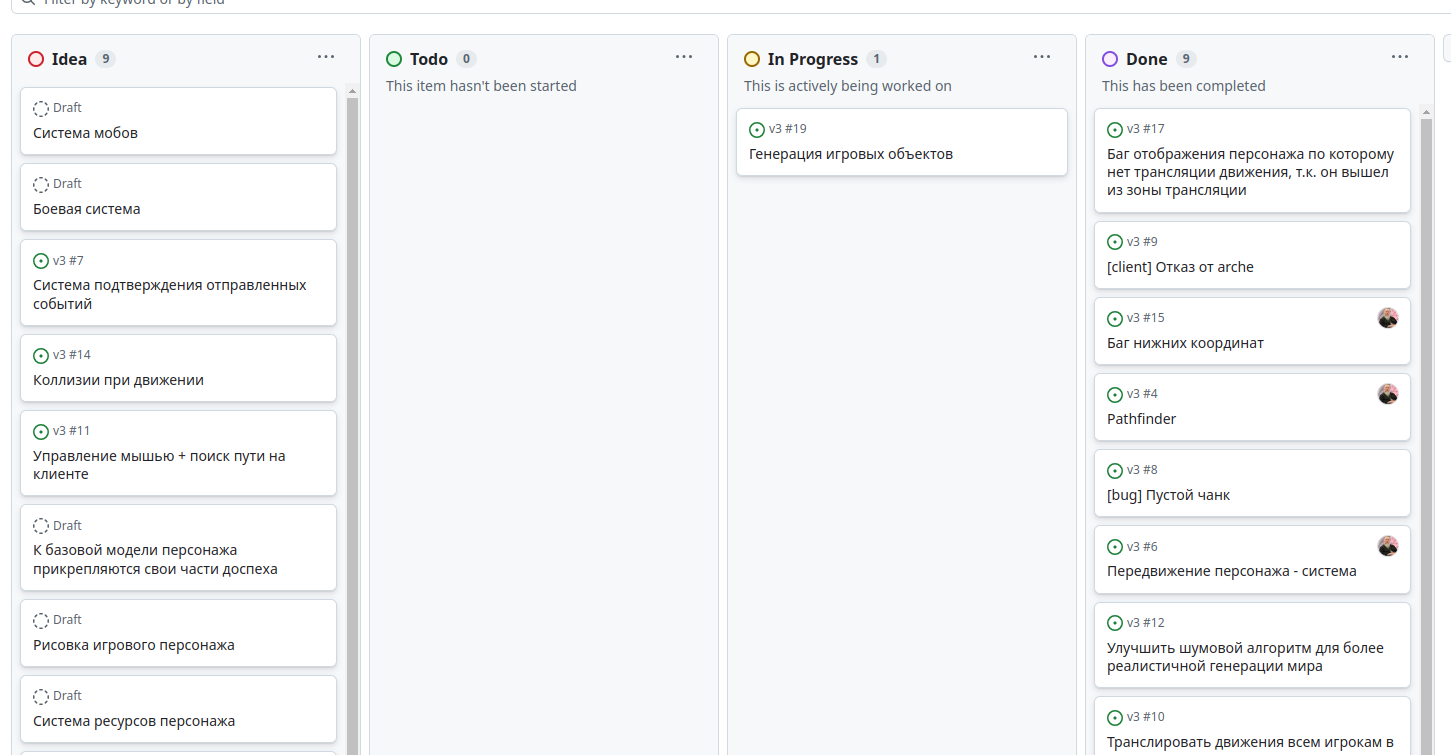Click the yellow In Progress status icon
1451x755 pixels.
coord(752,59)
